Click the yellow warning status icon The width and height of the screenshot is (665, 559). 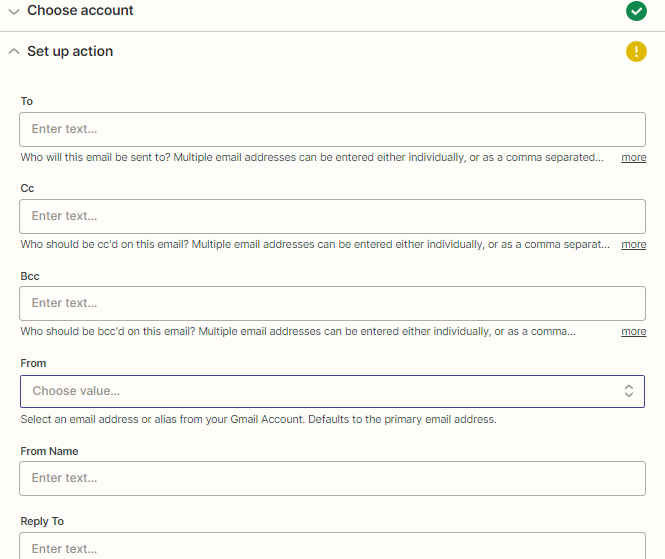coord(636,52)
